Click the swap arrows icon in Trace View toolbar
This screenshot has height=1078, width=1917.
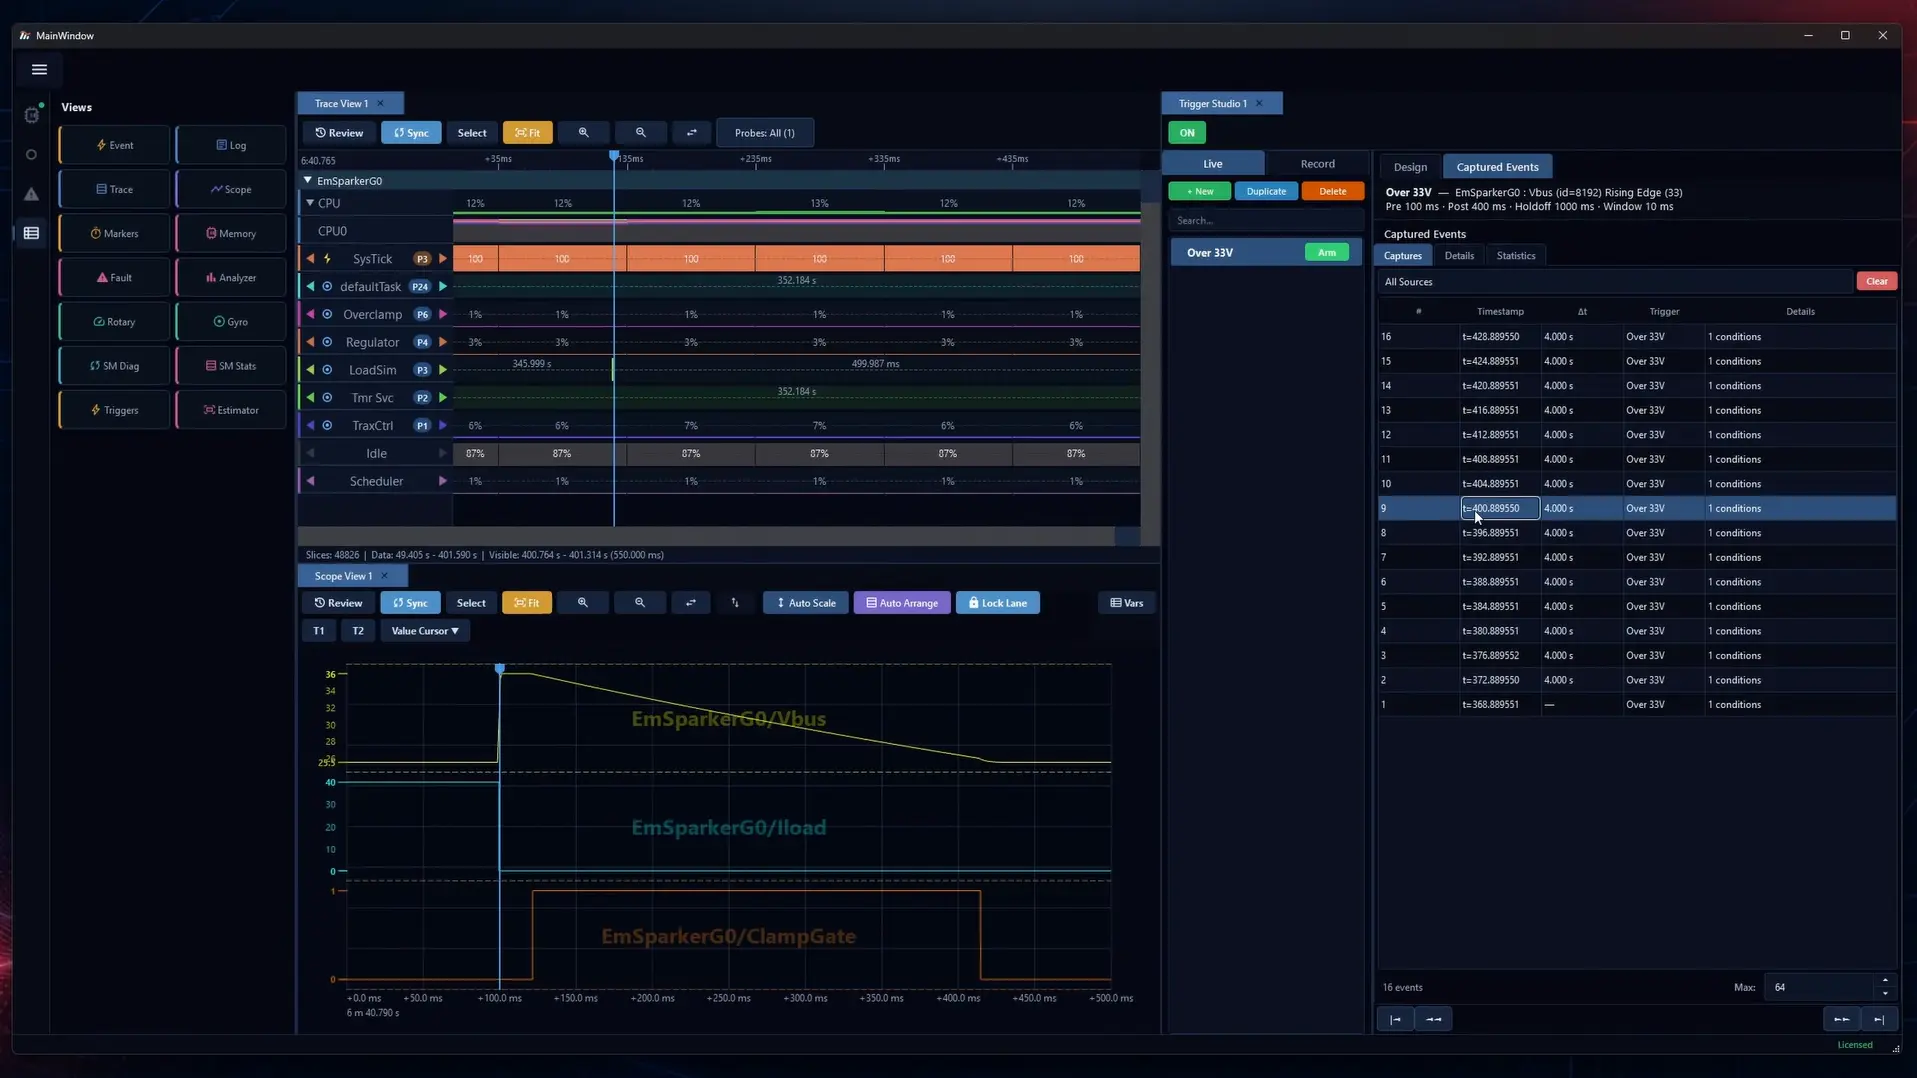pos(691,132)
